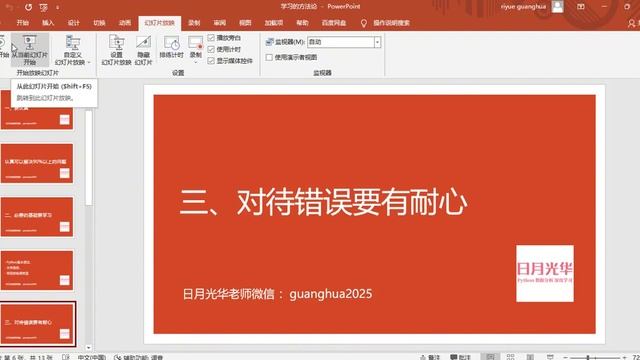Open the Record (录制) tab
640x360 pixels.
coord(194,23)
